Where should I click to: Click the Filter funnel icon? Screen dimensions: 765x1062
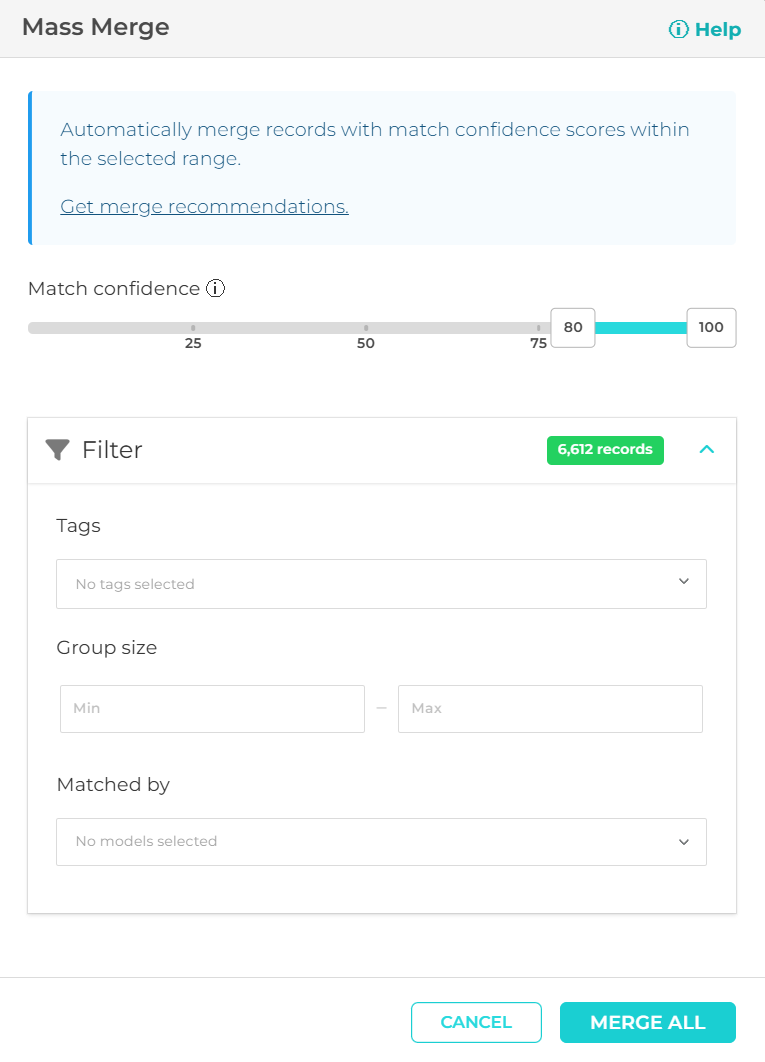tap(58, 450)
